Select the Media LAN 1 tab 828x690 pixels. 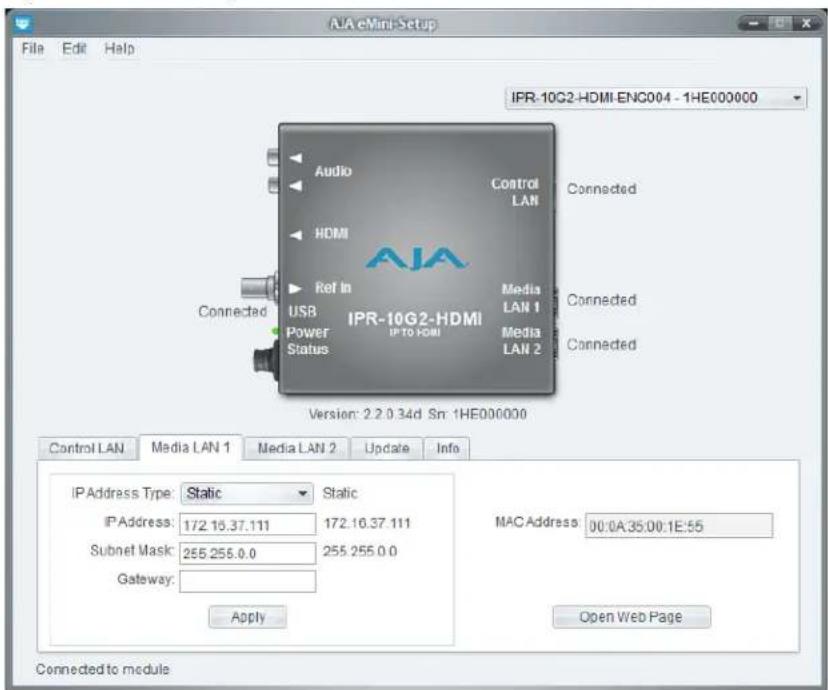pos(191,447)
